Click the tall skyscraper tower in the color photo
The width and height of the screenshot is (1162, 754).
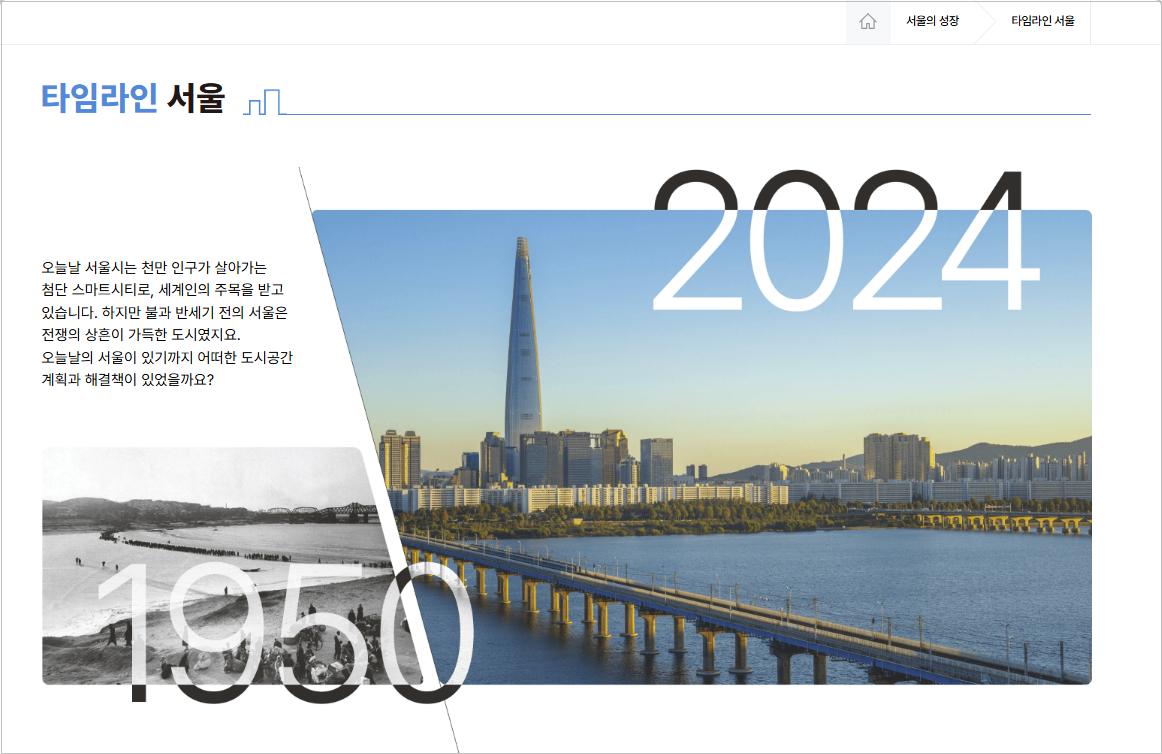[522, 350]
